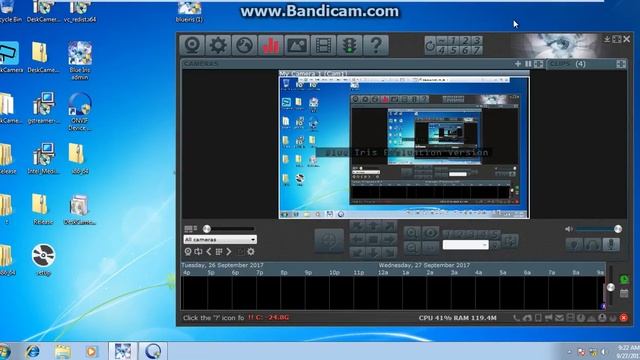
Task: Click the camera layout icon beside left slider
Action: click(191, 229)
